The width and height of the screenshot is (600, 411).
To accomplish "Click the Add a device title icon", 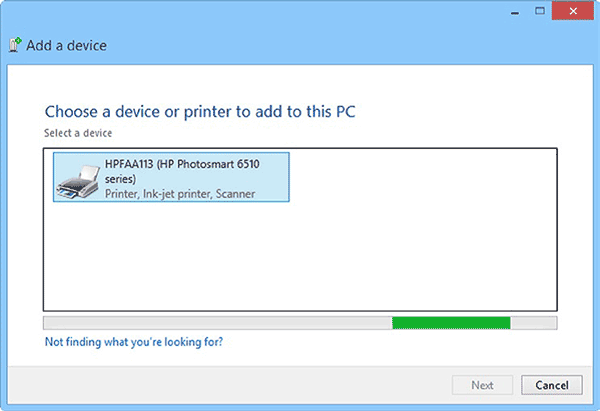I will pos(15,45).
